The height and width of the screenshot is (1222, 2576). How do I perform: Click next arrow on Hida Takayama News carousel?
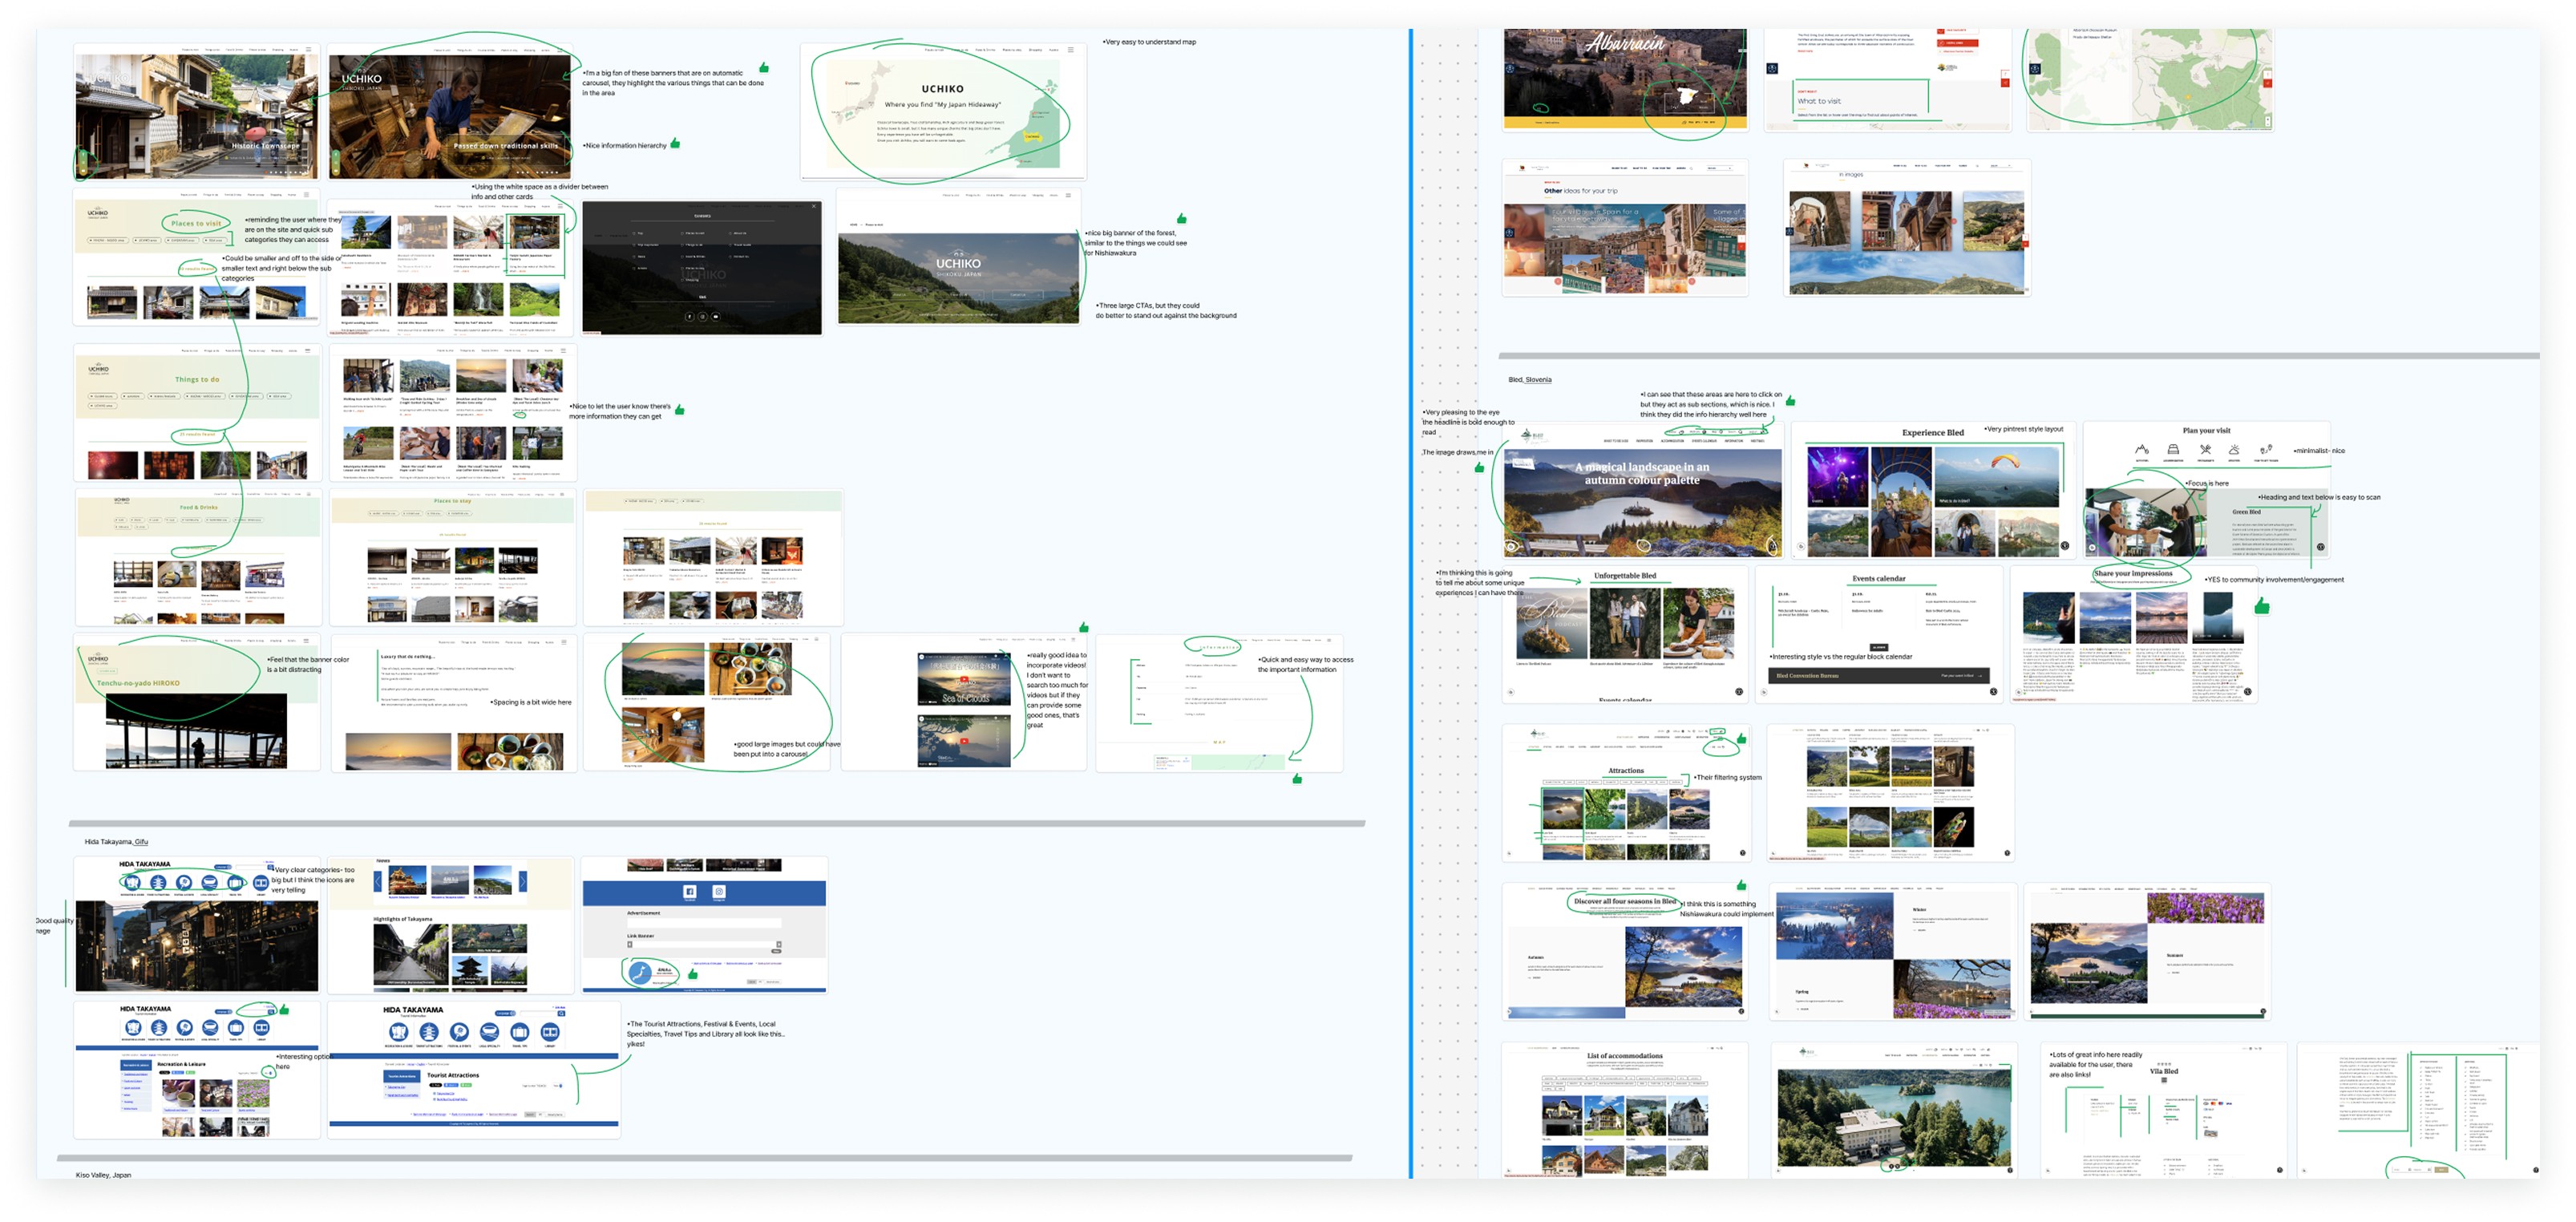pyautogui.click(x=522, y=881)
